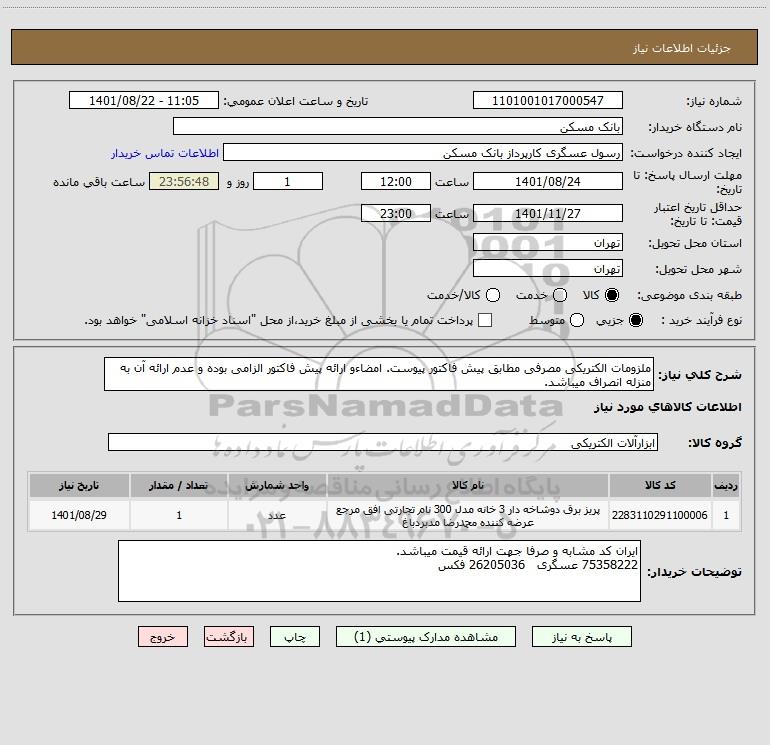
Task: Select the کالا radio button
Action: coord(612,295)
